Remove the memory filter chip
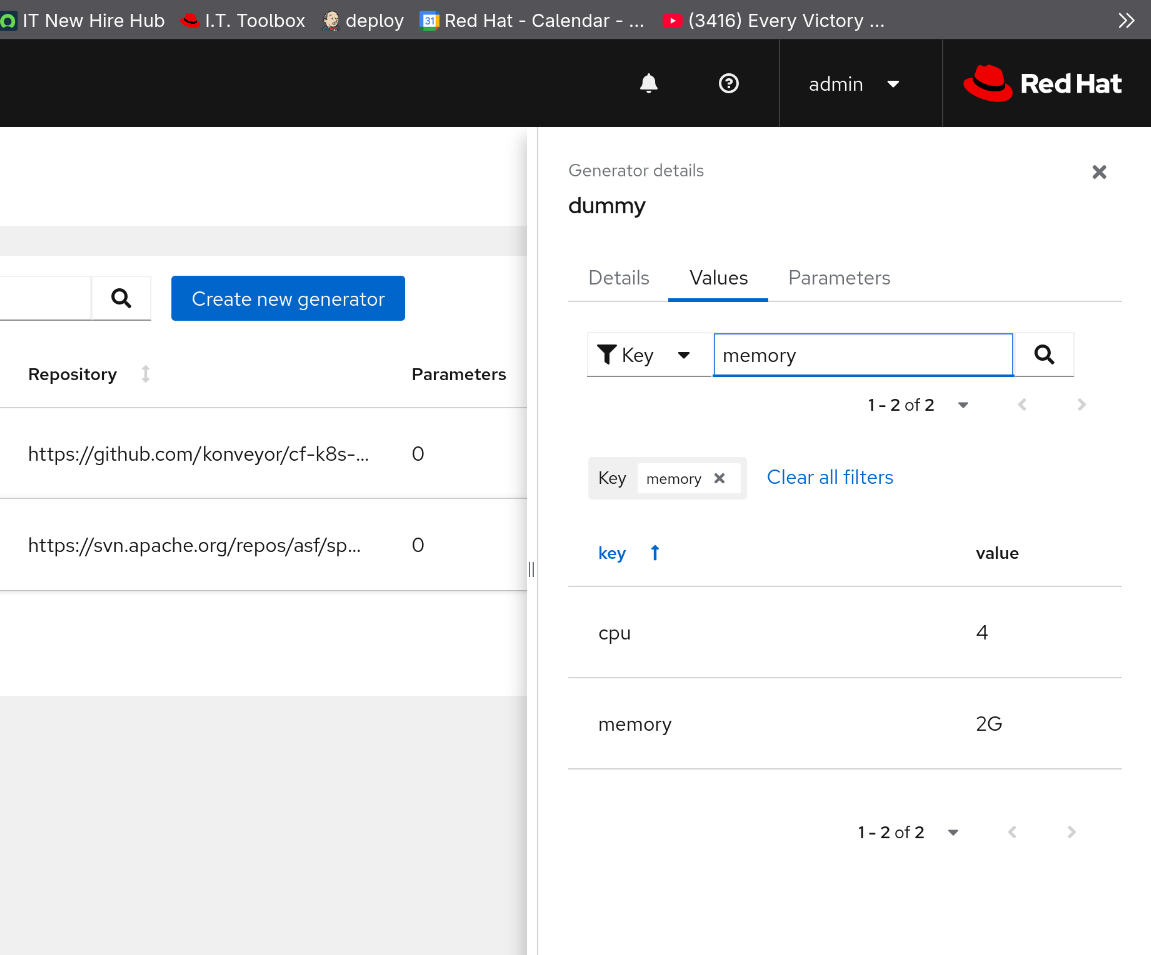Screen dimensions: 1151x955 coord(719,478)
